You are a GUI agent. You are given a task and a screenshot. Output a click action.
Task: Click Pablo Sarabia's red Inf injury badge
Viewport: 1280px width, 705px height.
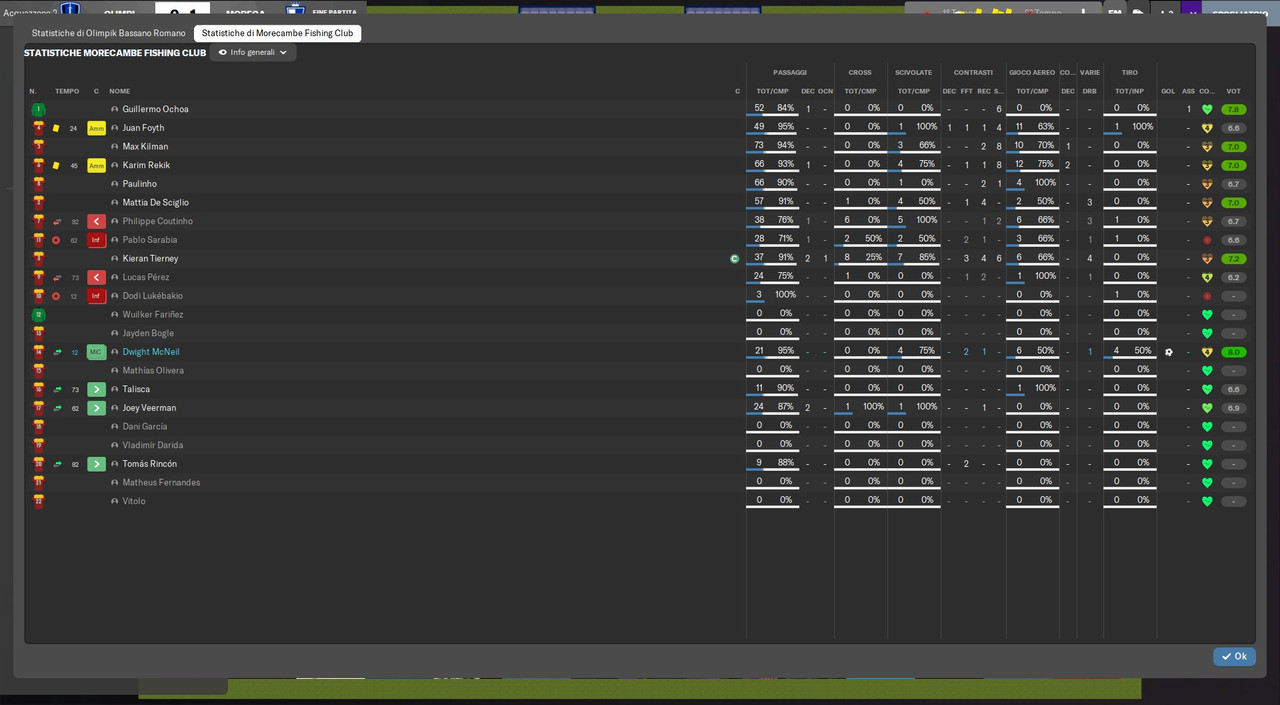coord(96,240)
